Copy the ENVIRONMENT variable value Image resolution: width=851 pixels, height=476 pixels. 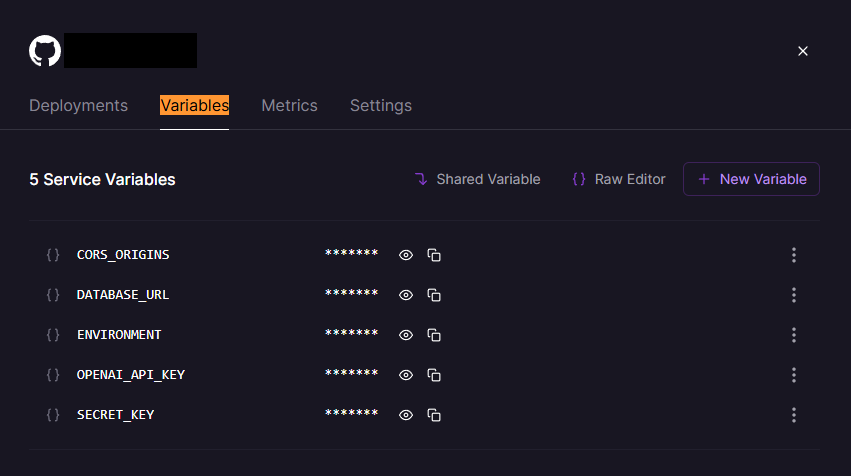click(434, 335)
